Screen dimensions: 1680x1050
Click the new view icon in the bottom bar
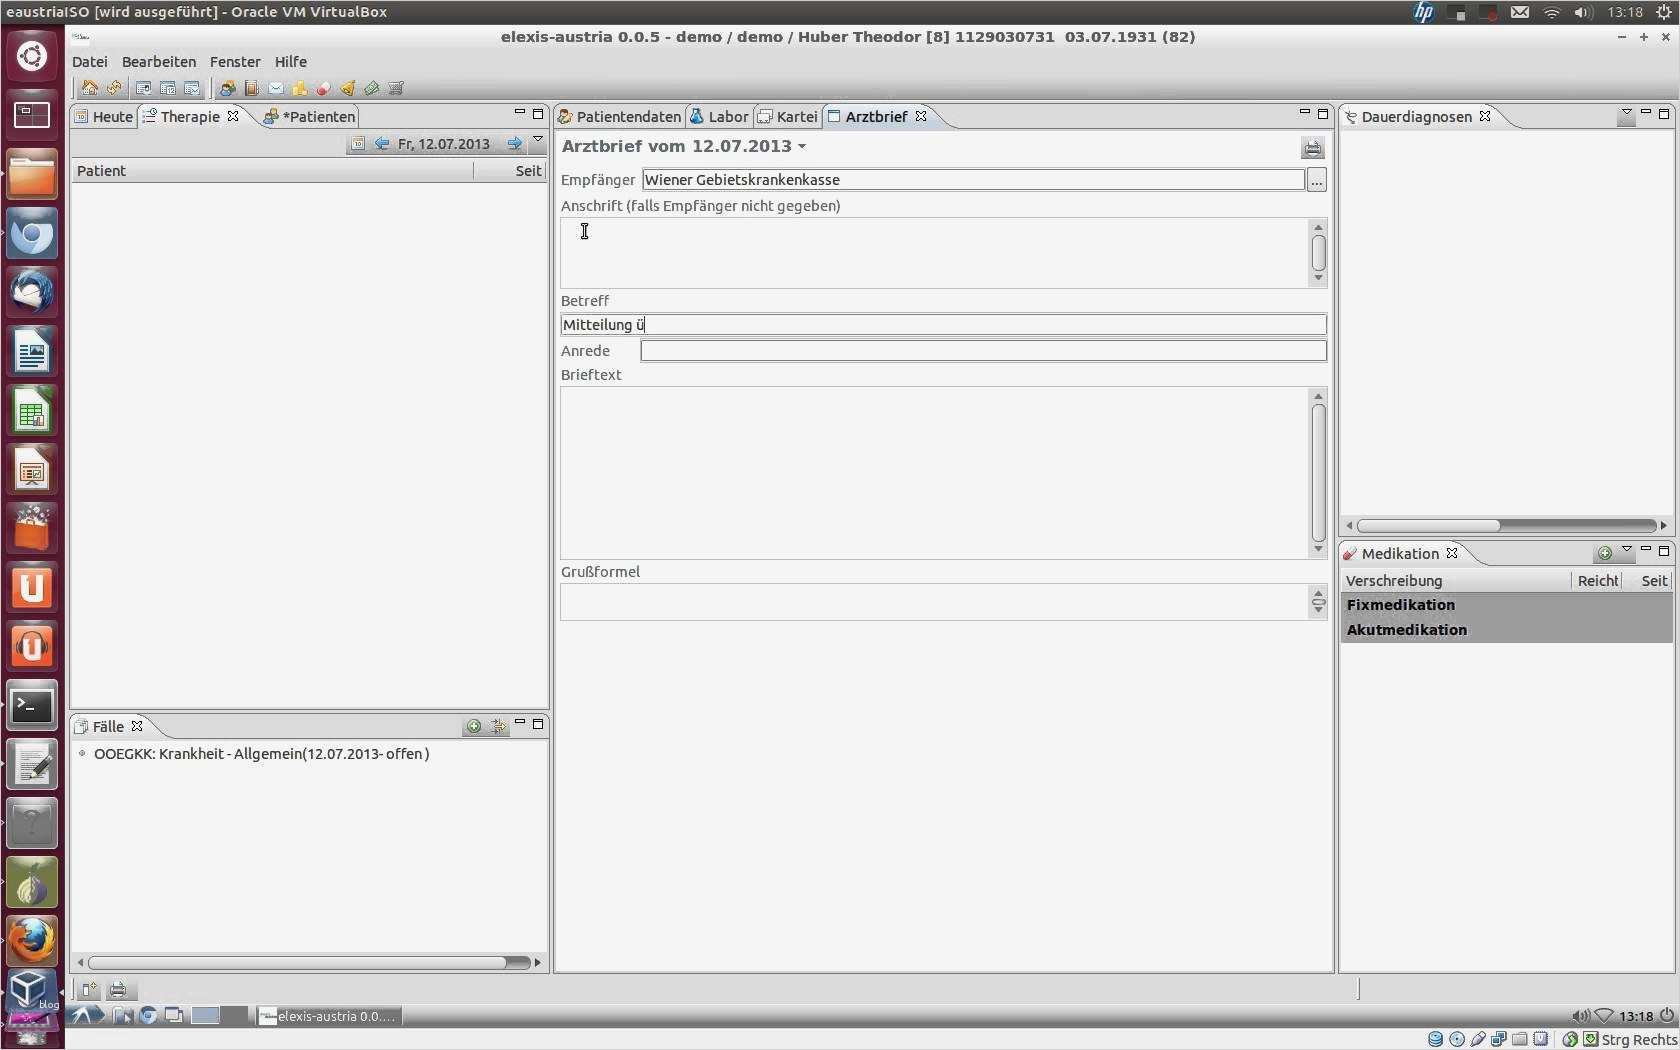pyautogui.click(x=89, y=990)
